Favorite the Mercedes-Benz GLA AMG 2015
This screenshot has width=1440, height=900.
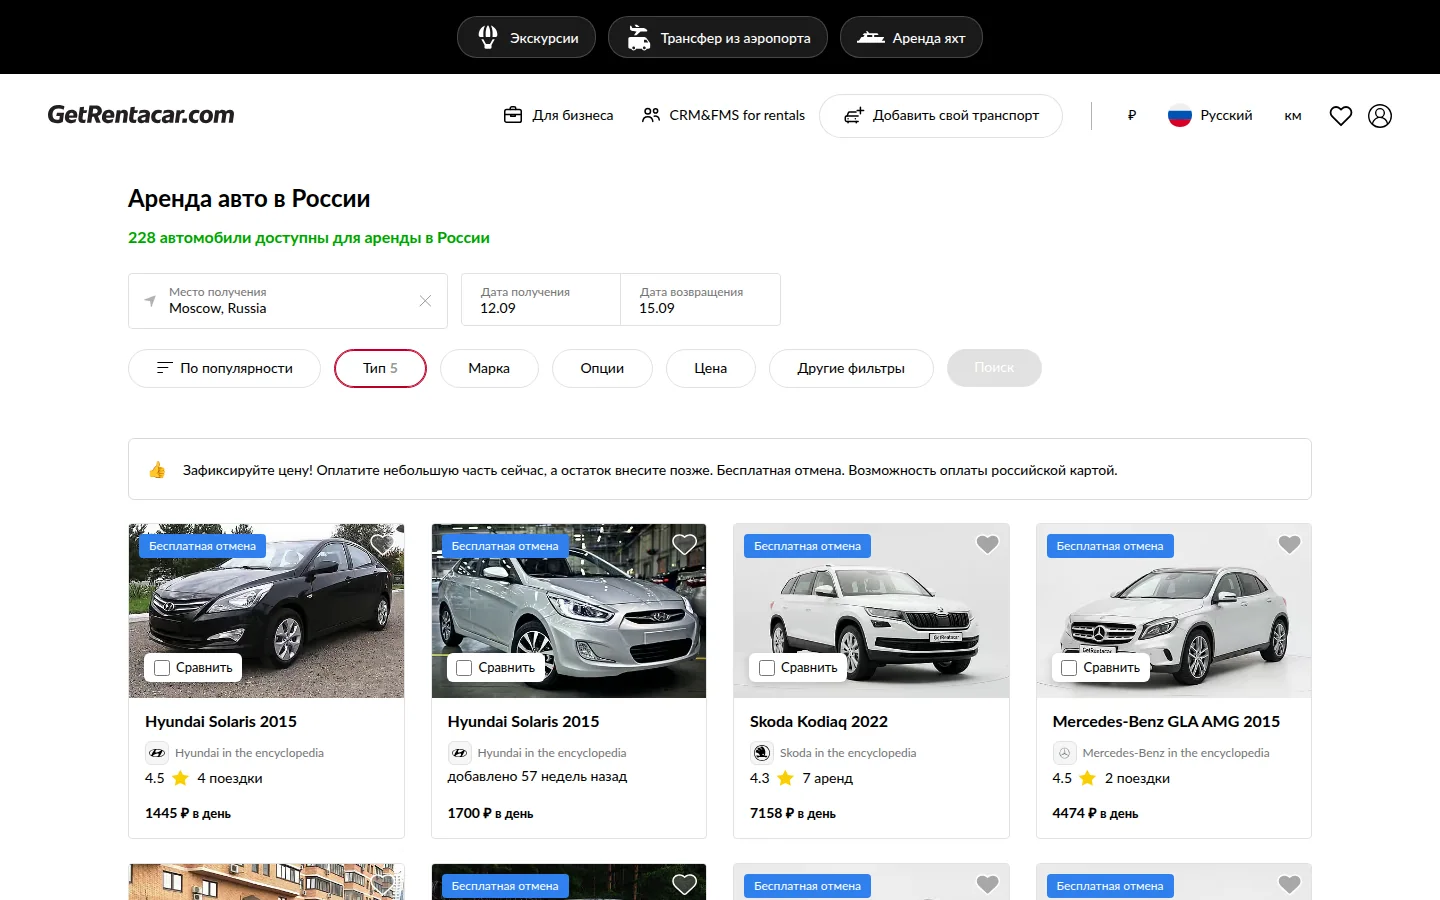click(x=1289, y=545)
